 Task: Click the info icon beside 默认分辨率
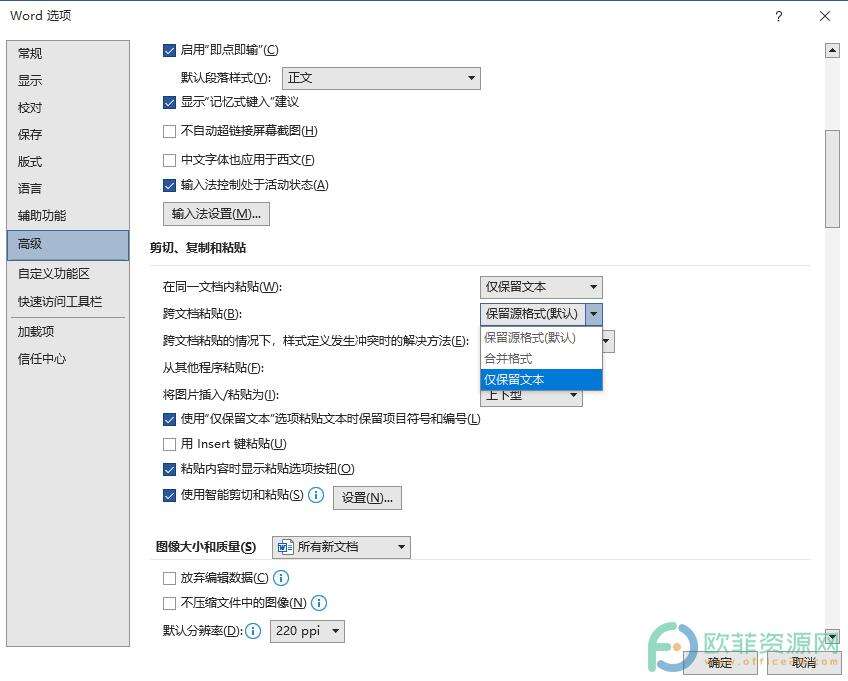point(253,631)
